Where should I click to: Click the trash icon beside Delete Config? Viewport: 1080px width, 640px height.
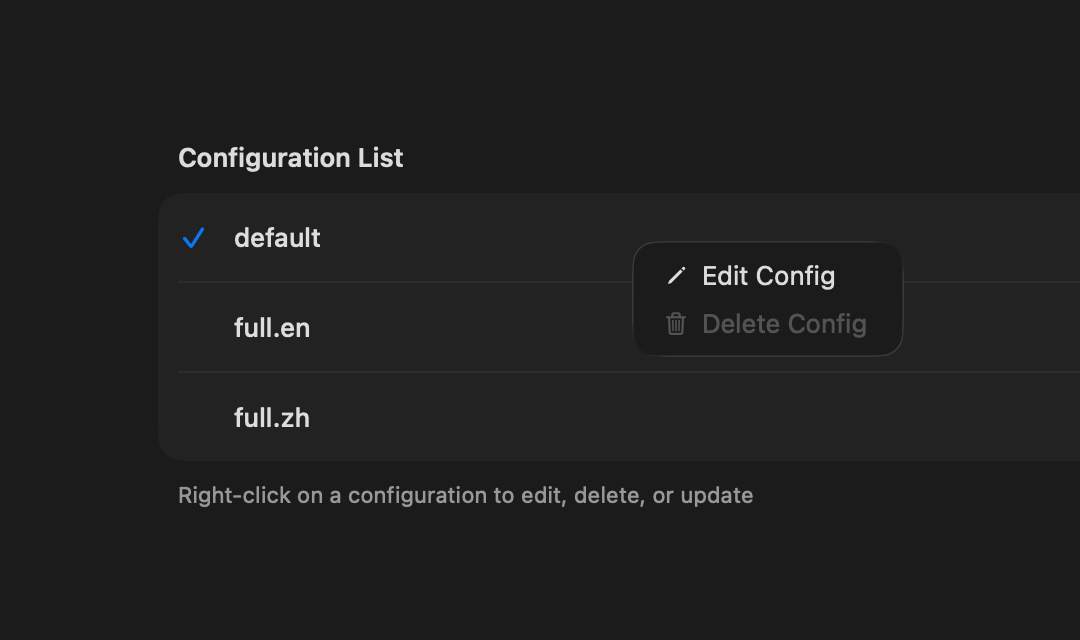(x=676, y=324)
